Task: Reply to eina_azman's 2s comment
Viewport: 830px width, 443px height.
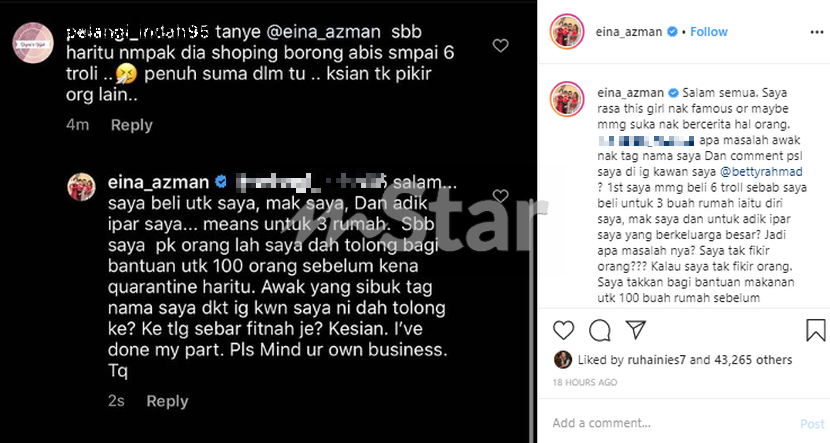Action: click(x=167, y=401)
